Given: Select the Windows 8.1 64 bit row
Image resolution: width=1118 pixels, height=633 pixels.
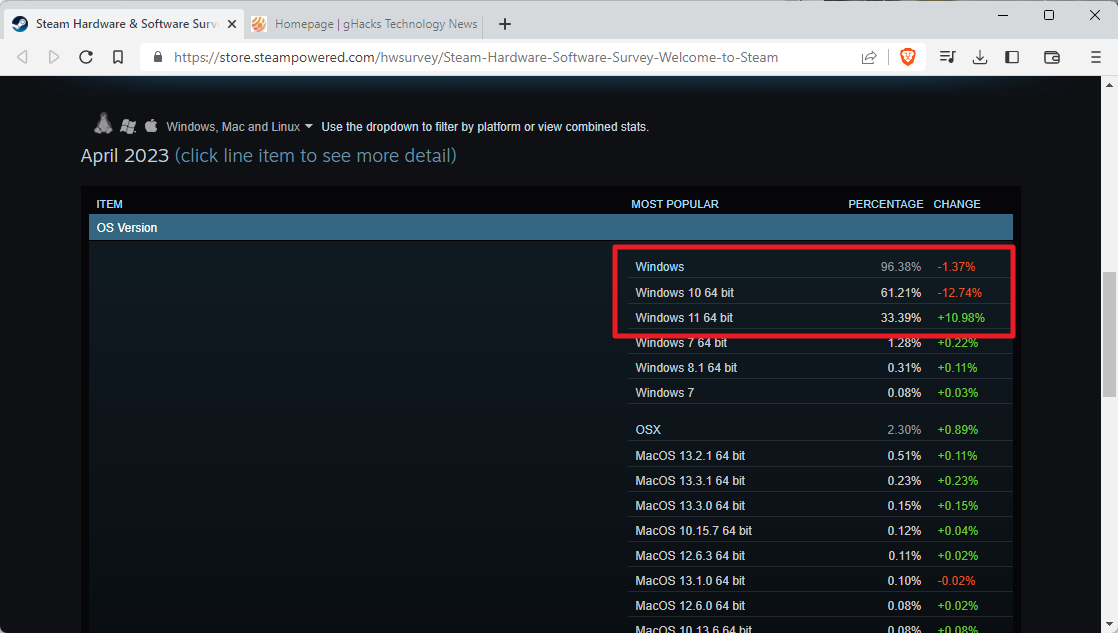Looking at the screenshot, I should click(x=820, y=368).
